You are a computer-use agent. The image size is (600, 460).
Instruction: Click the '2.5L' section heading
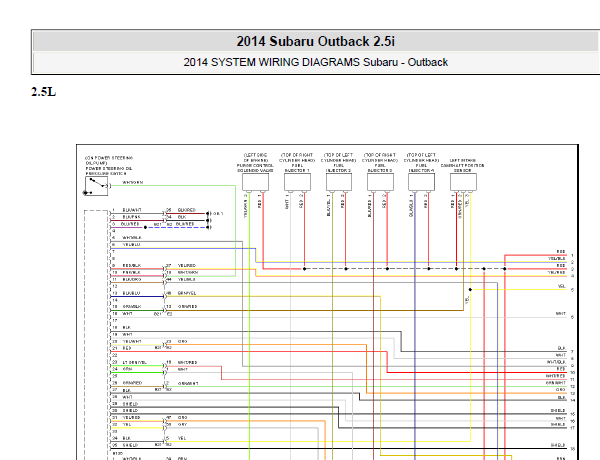(44, 92)
